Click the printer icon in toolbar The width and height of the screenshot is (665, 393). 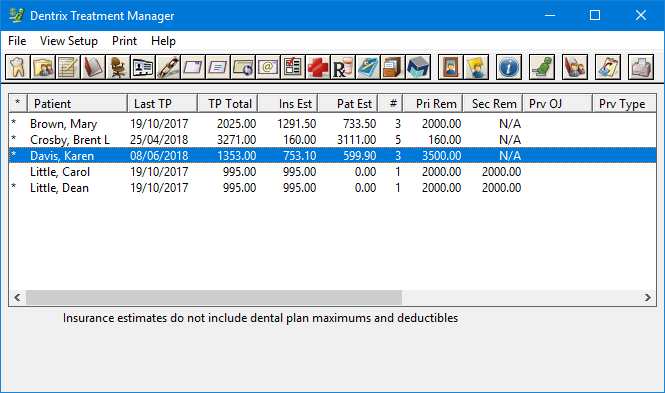coord(641,67)
